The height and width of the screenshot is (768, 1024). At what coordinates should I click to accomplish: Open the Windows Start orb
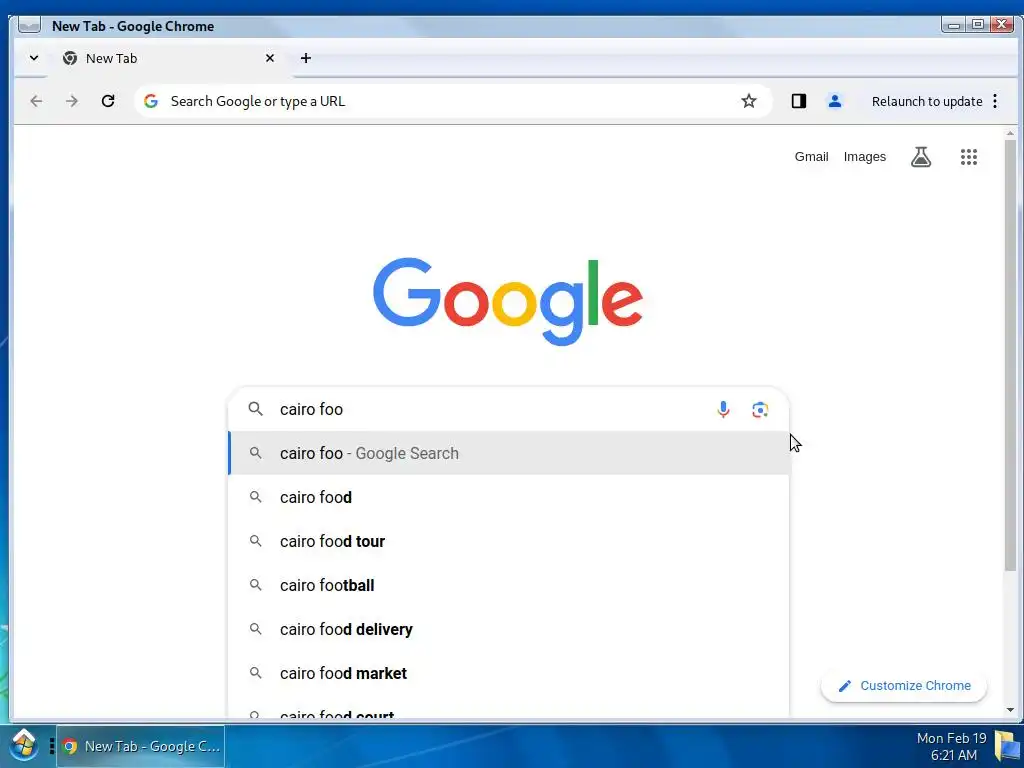[24, 745]
